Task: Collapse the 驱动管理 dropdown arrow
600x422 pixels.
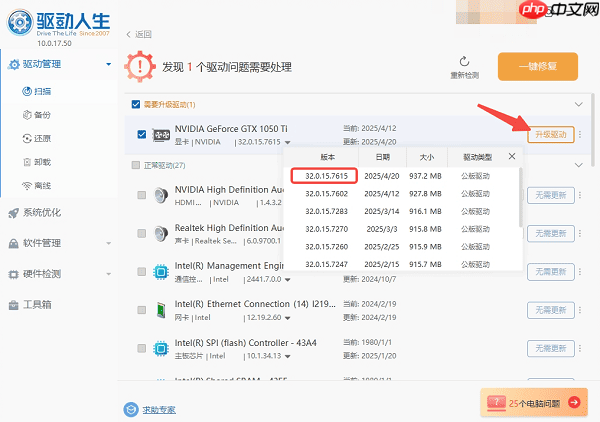Action: point(109,64)
